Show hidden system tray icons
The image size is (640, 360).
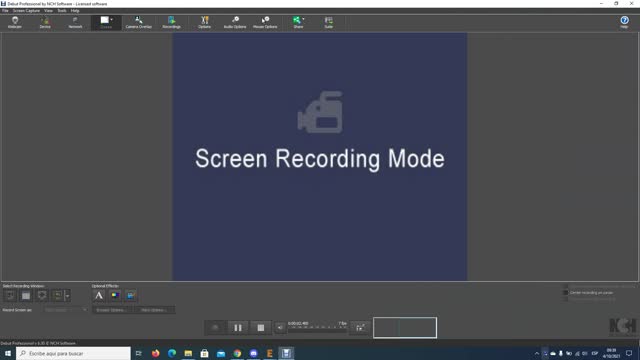click(x=537, y=353)
